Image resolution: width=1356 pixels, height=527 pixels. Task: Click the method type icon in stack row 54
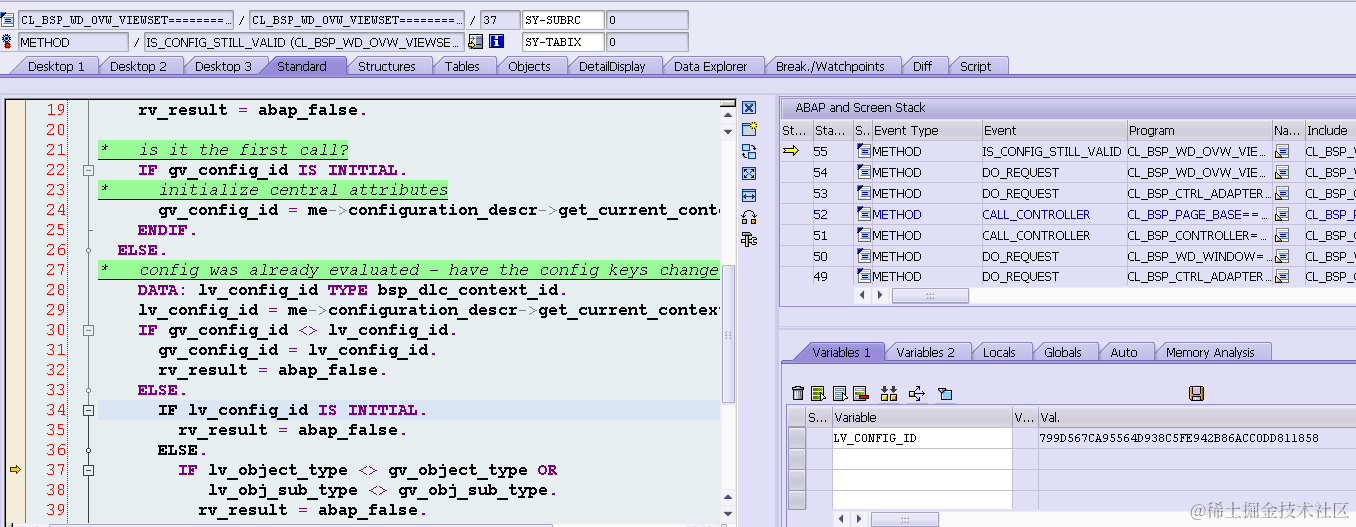click(863, 172)
